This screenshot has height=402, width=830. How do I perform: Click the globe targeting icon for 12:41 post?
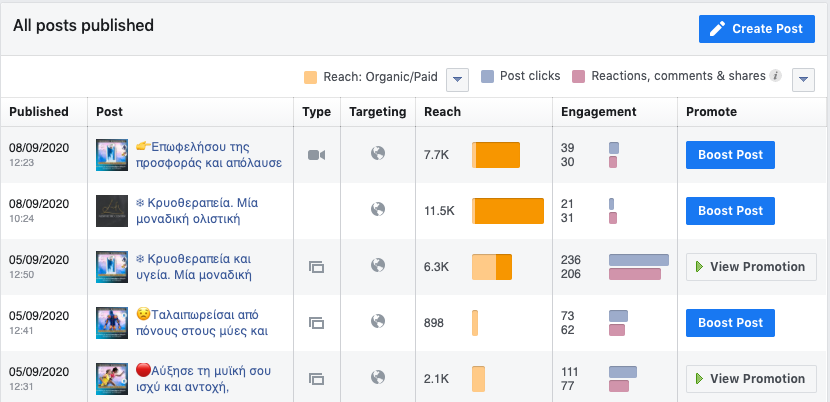pyautogui.click(x=378, y=322)
